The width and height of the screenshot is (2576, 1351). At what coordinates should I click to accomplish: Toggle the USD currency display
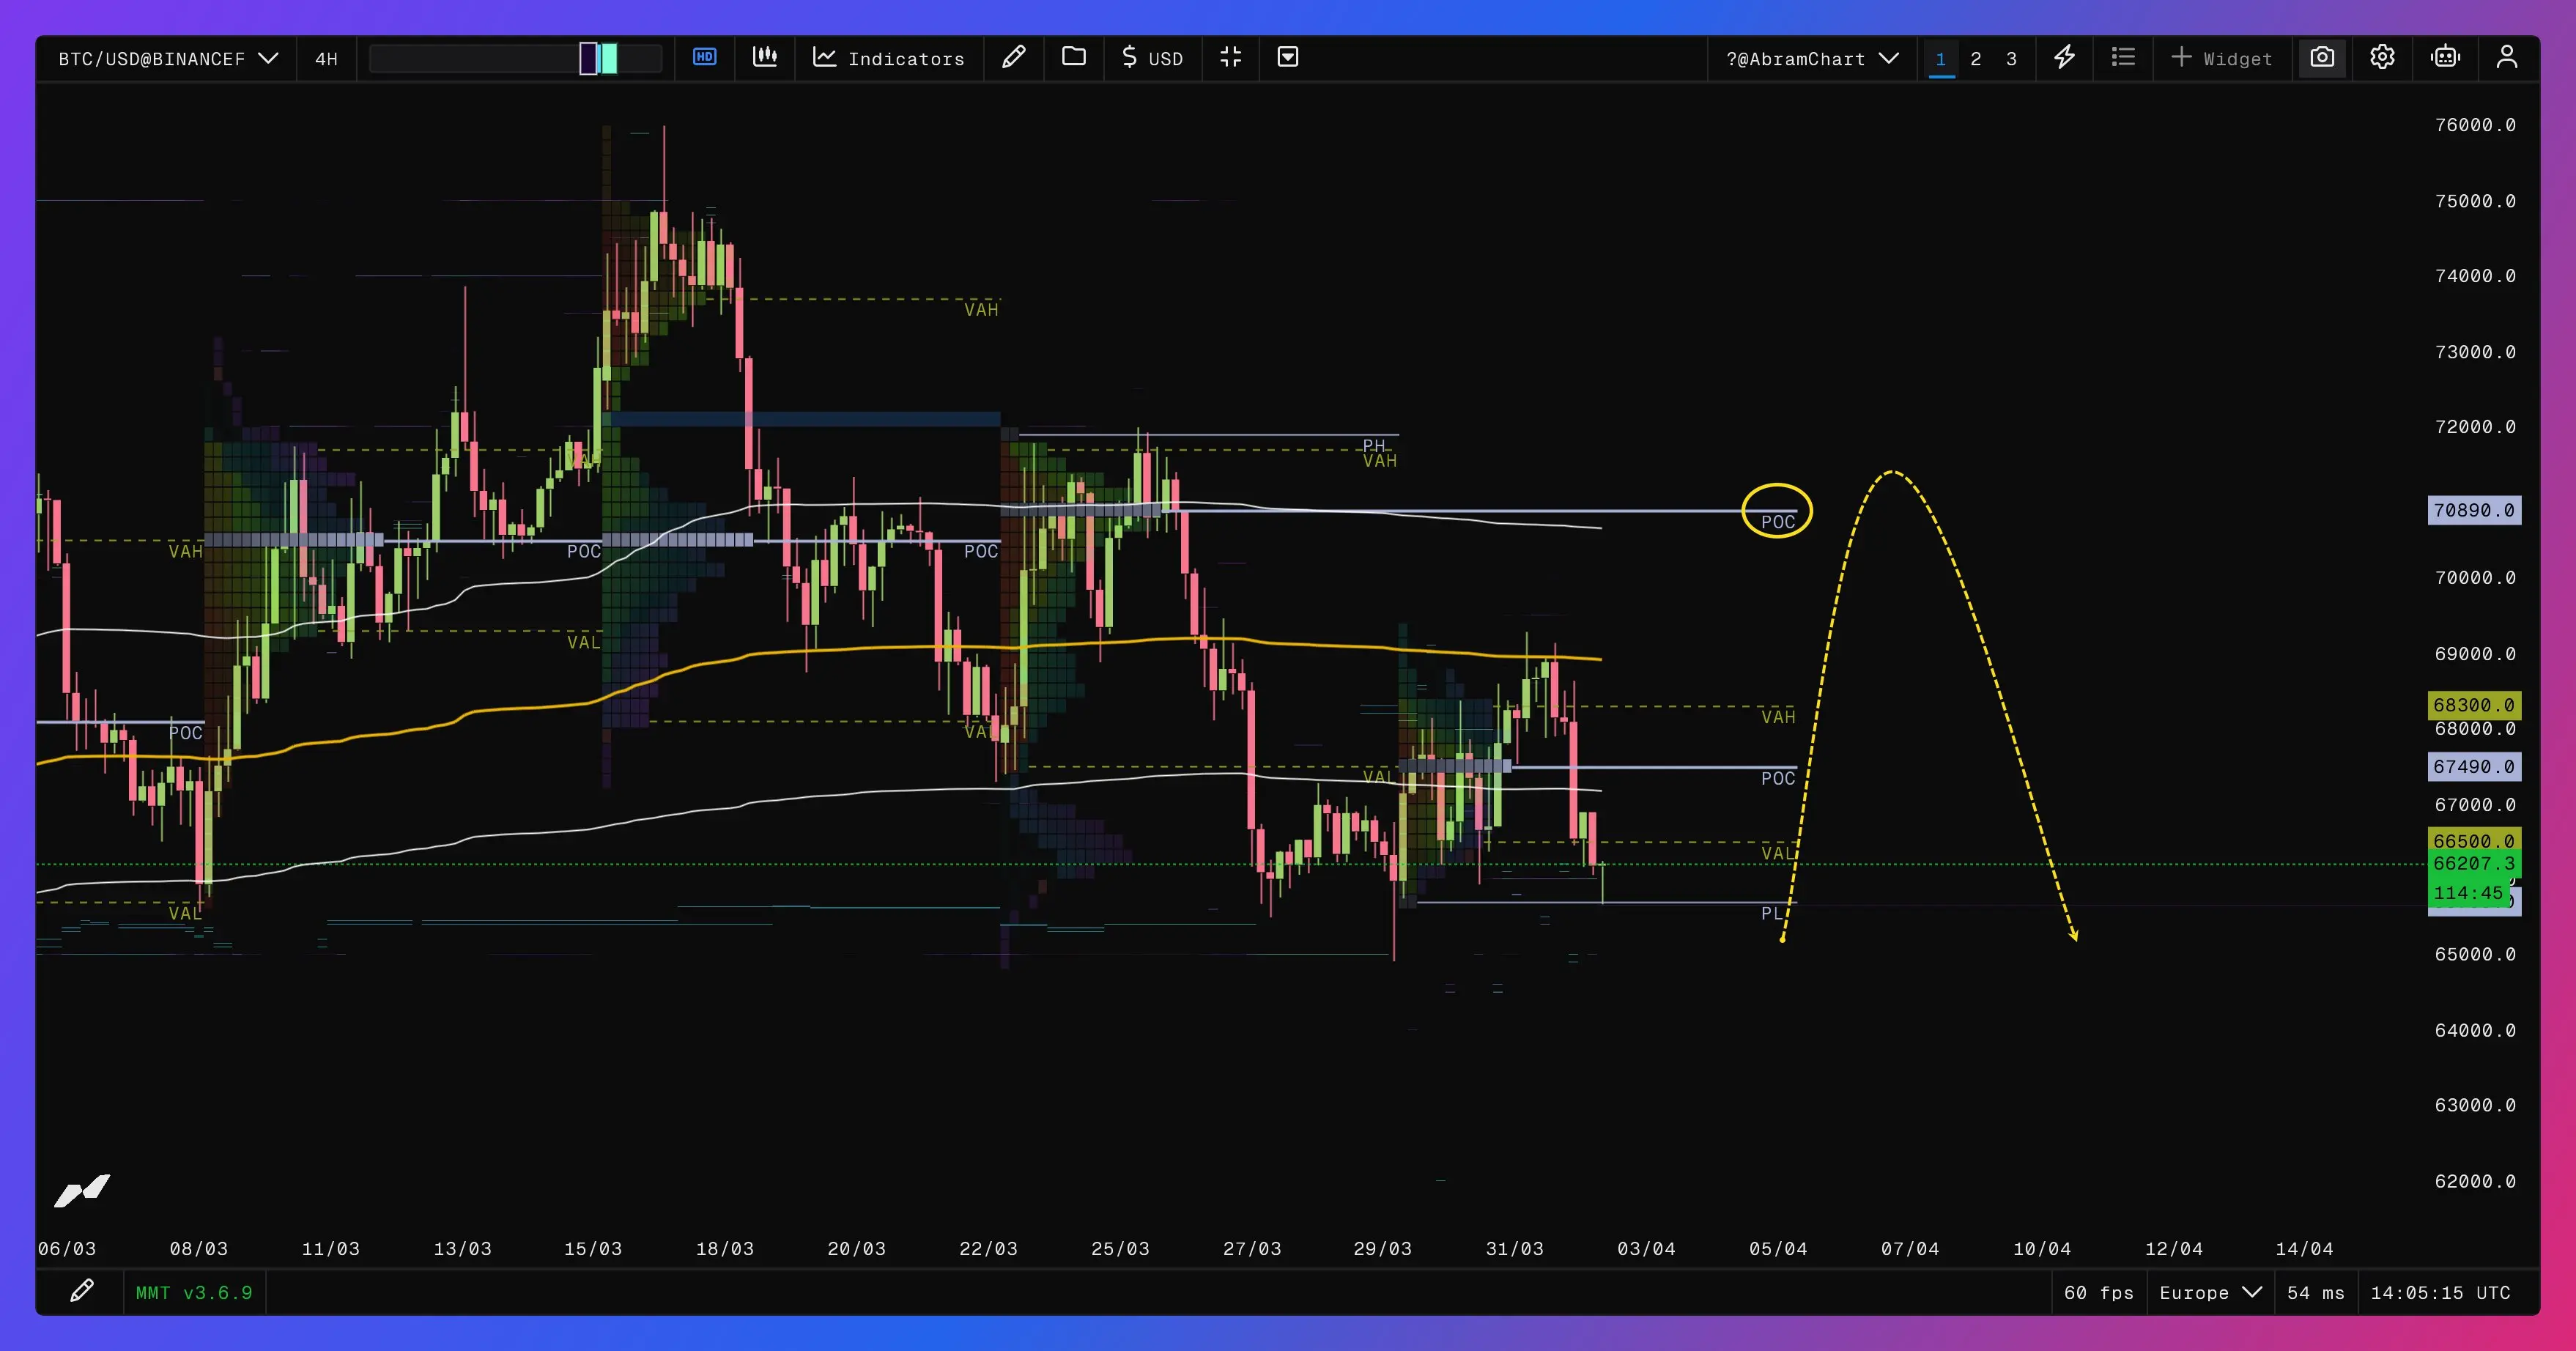[x=1152, y=58]
